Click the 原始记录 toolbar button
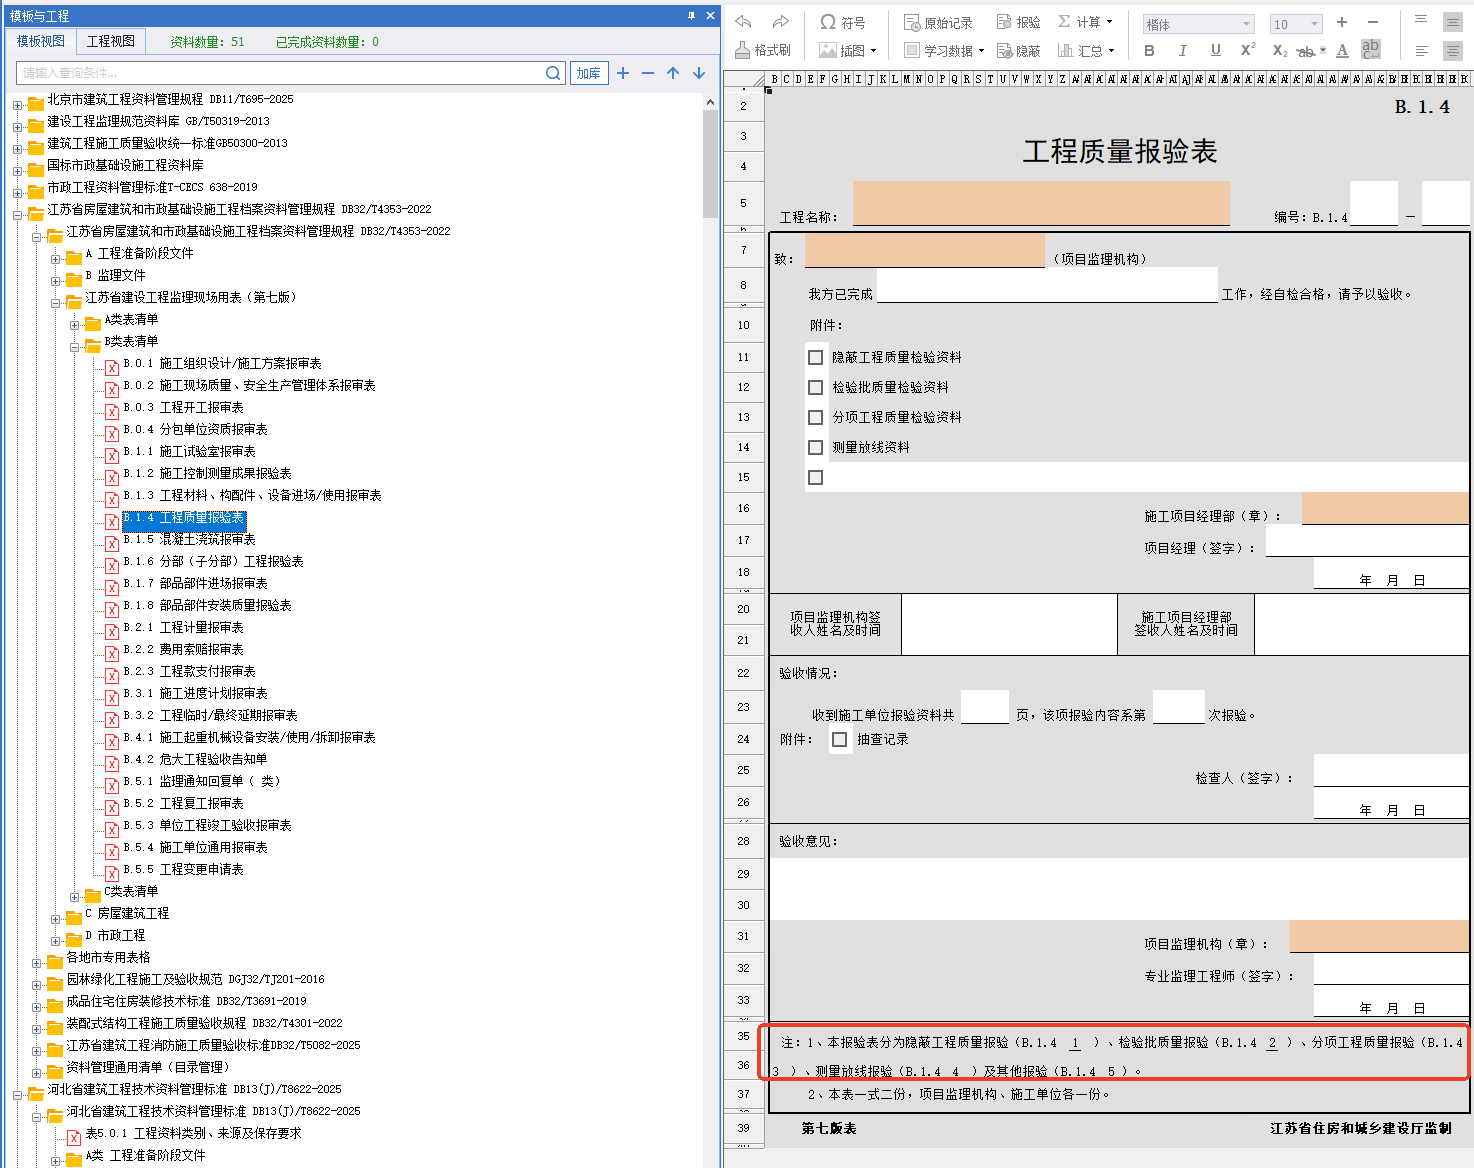The image size is (1474, 1168). click(x=938, y=22)
